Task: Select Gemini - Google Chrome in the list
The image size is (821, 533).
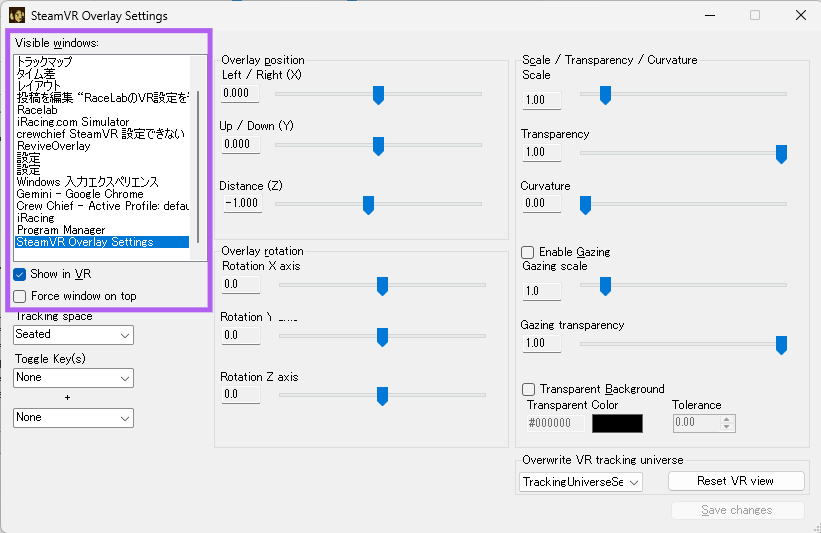Action: [x=102, y=194]
